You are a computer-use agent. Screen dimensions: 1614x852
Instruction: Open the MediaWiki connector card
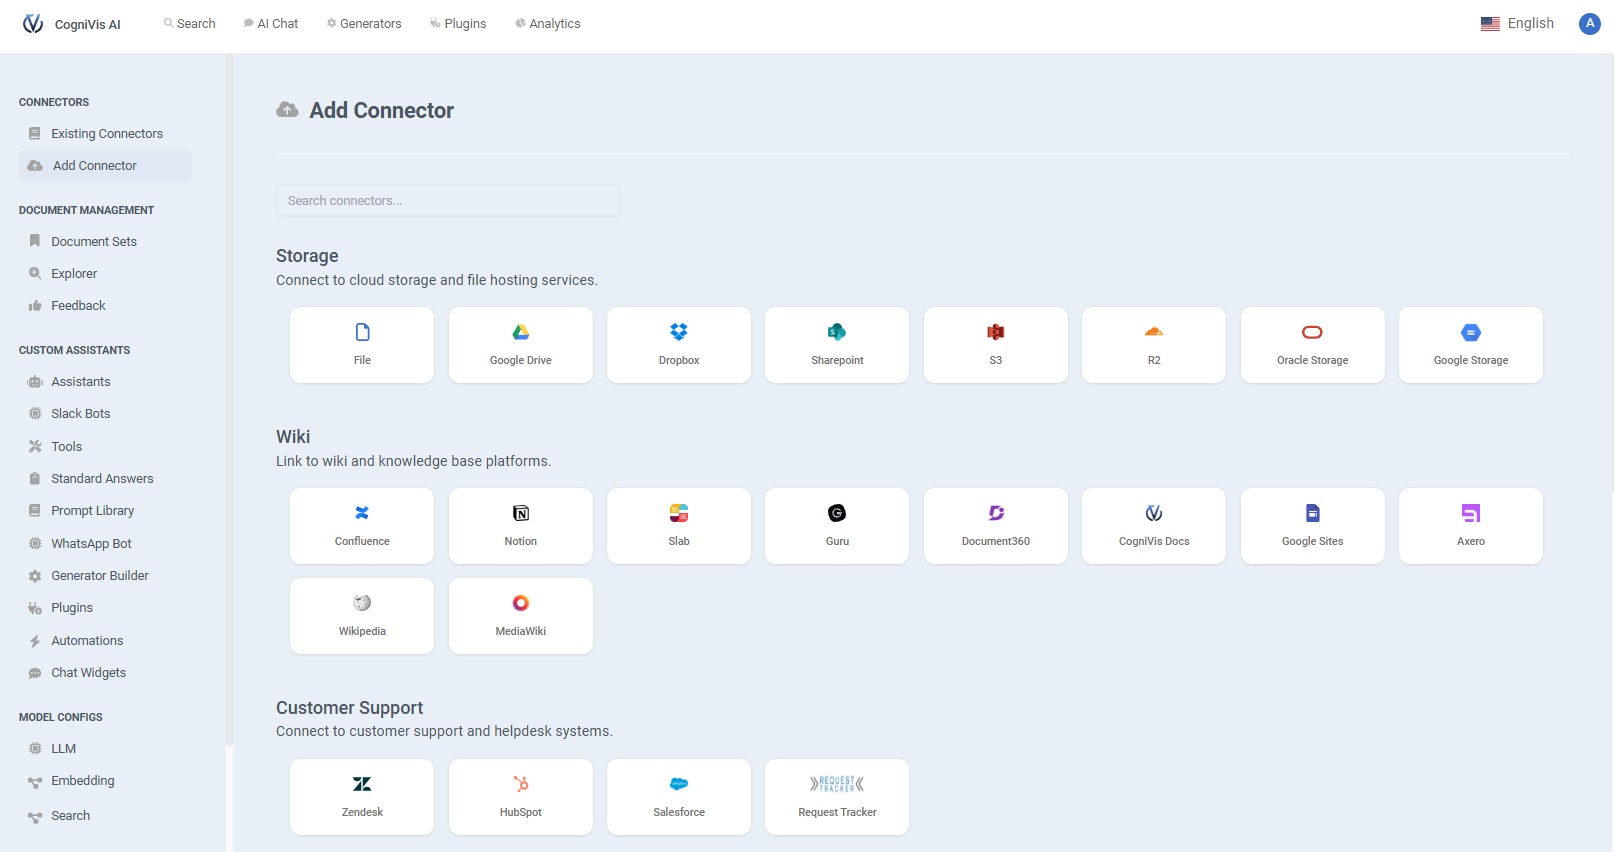click(x=521, y=616)
